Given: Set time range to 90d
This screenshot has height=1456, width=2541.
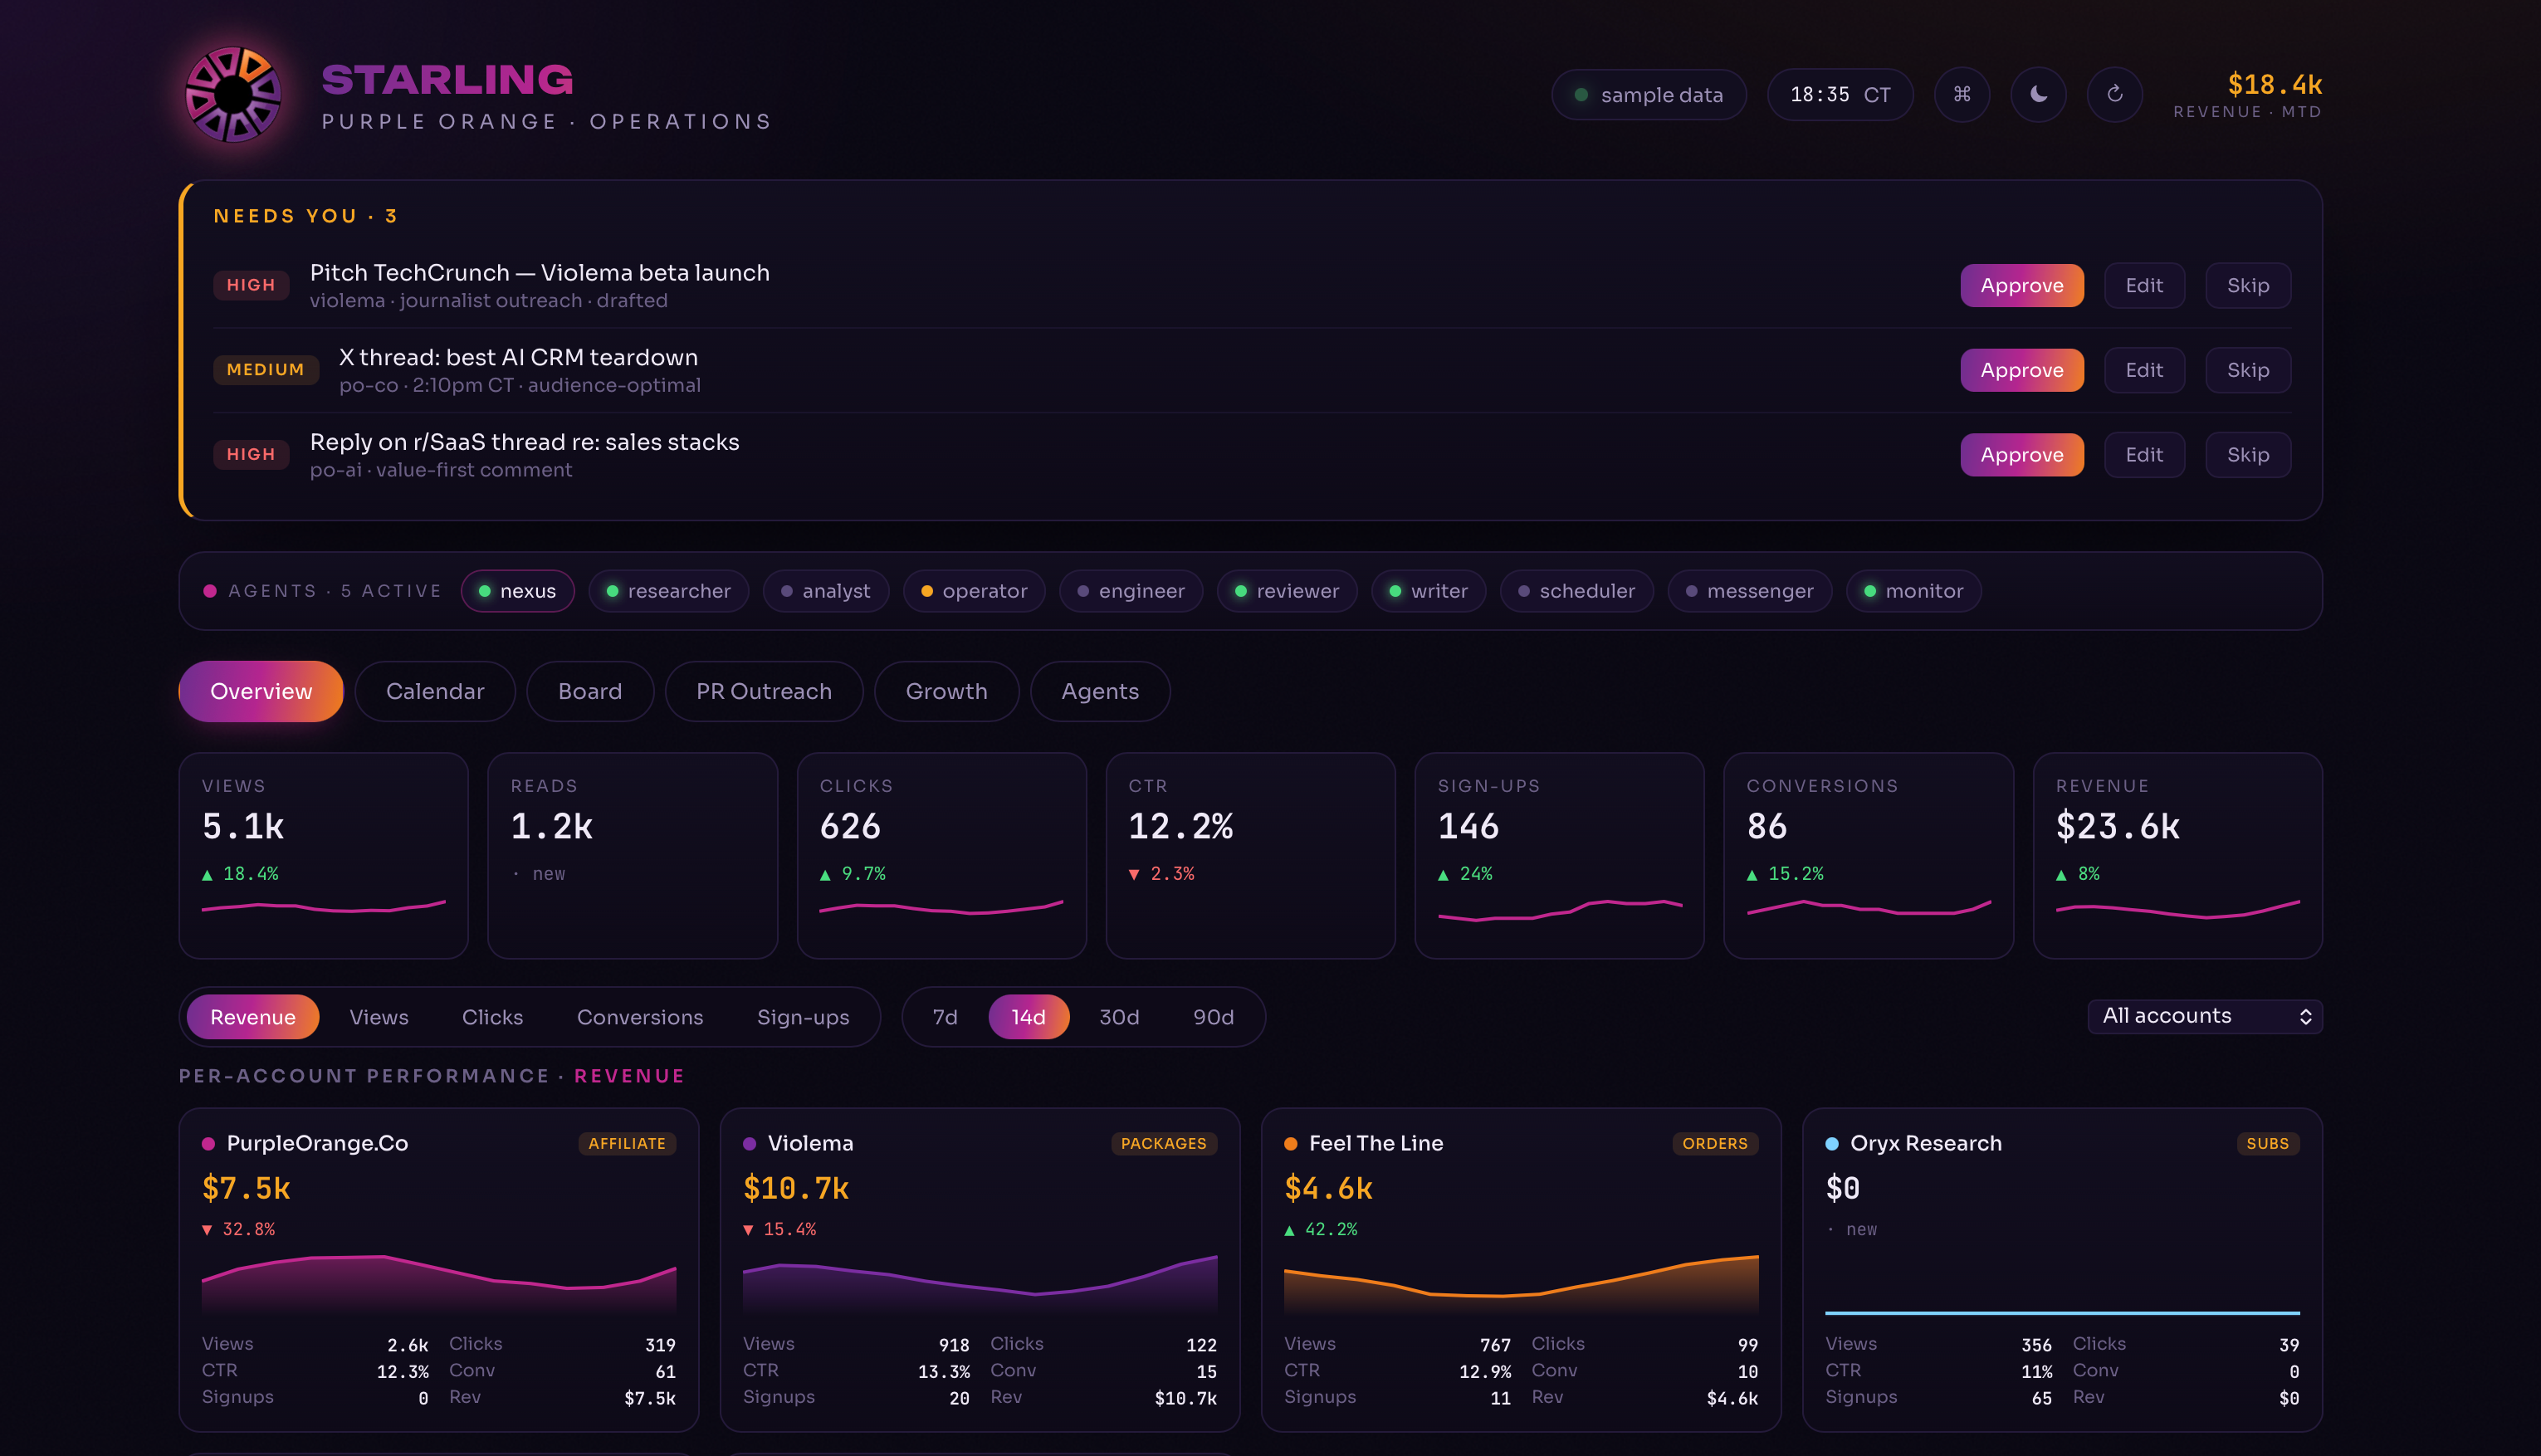Looking at the screenshot, I should pos(1213,1017).
